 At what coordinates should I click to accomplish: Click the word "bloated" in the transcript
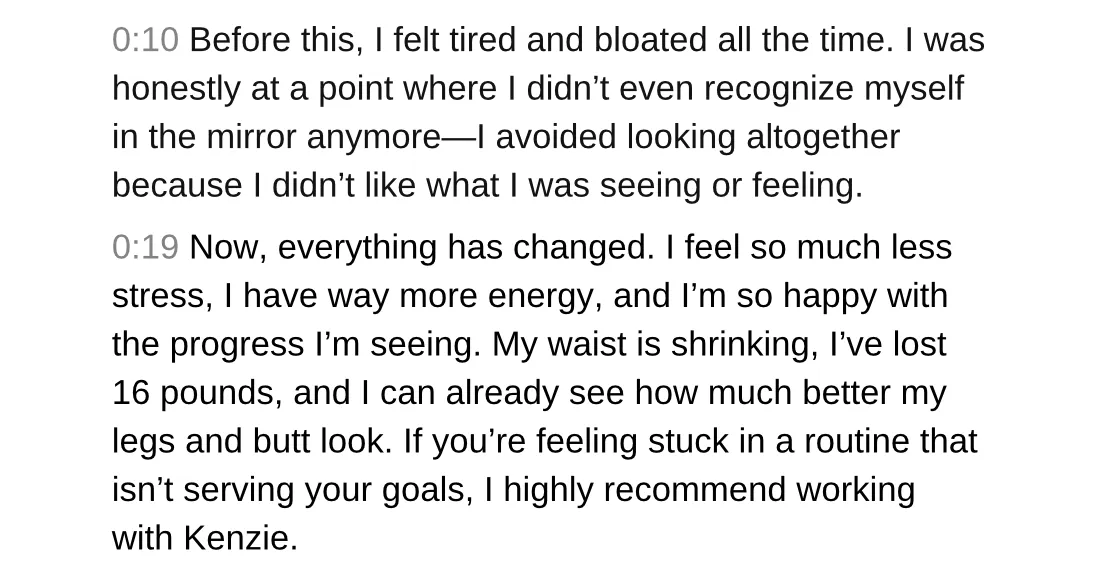point(650,40)
